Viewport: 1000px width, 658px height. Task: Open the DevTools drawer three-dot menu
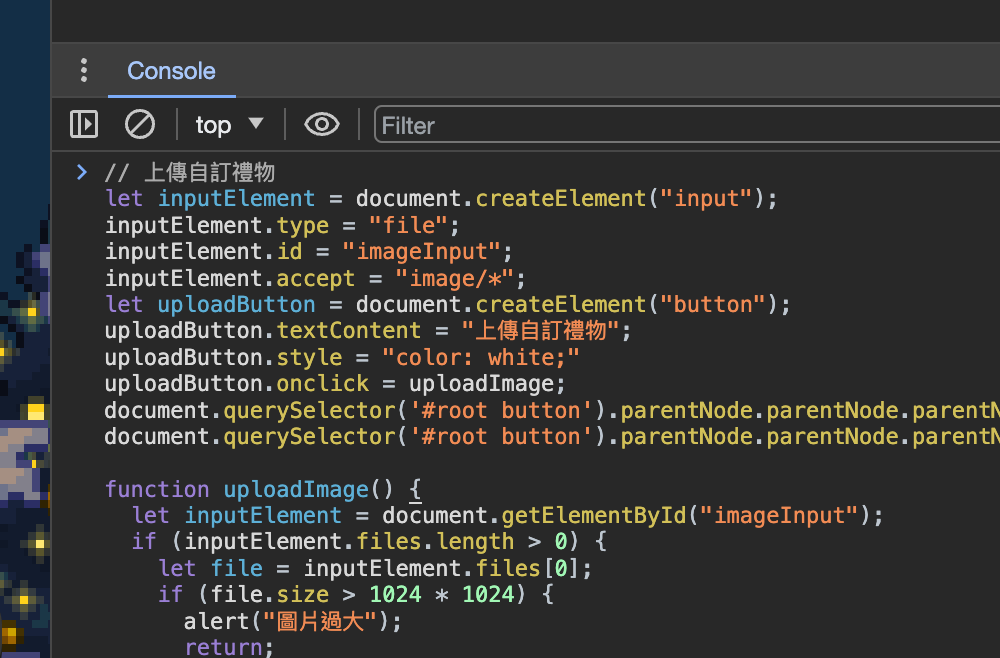click(x=84, y=70)
